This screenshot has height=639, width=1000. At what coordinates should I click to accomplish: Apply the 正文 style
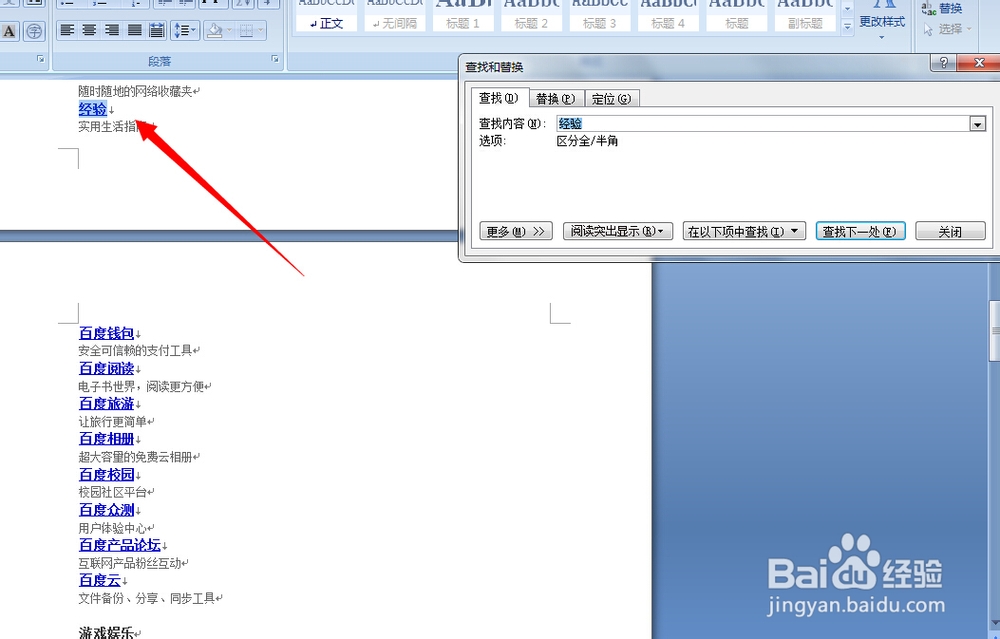coord(327,15)
